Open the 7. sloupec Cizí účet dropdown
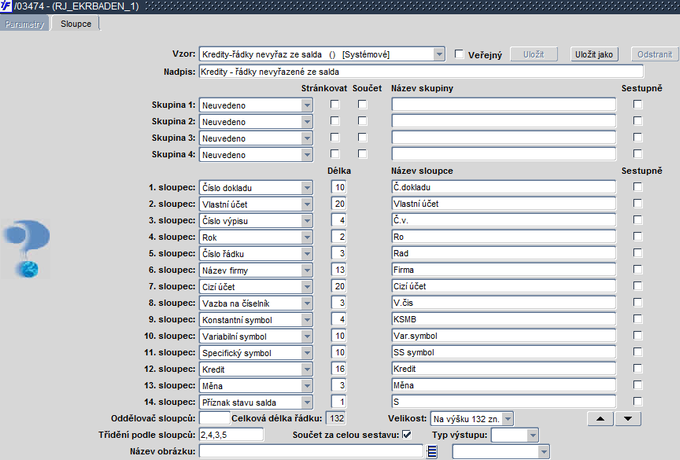Viewport: 680px width, 460px height. [307, 287]
